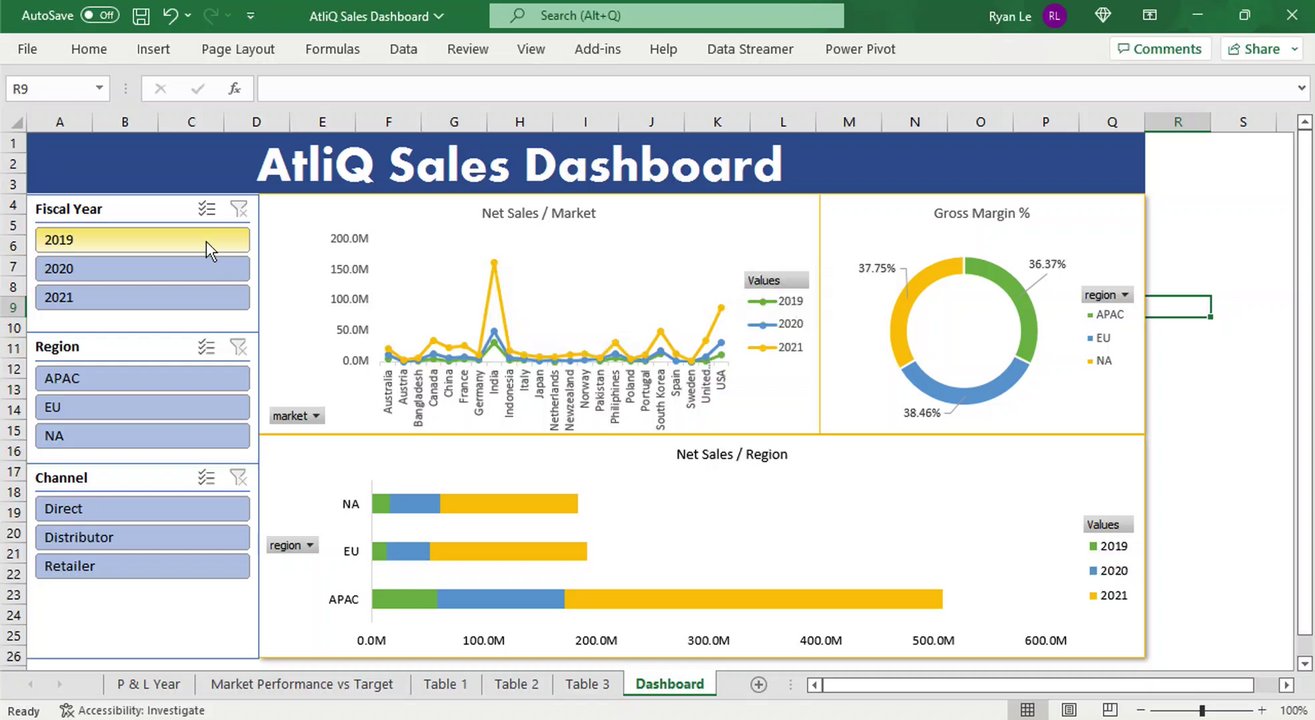Switch to Page Layout view icon
The height and width of the screenshot is (720, 1315).
(1069, 711)
